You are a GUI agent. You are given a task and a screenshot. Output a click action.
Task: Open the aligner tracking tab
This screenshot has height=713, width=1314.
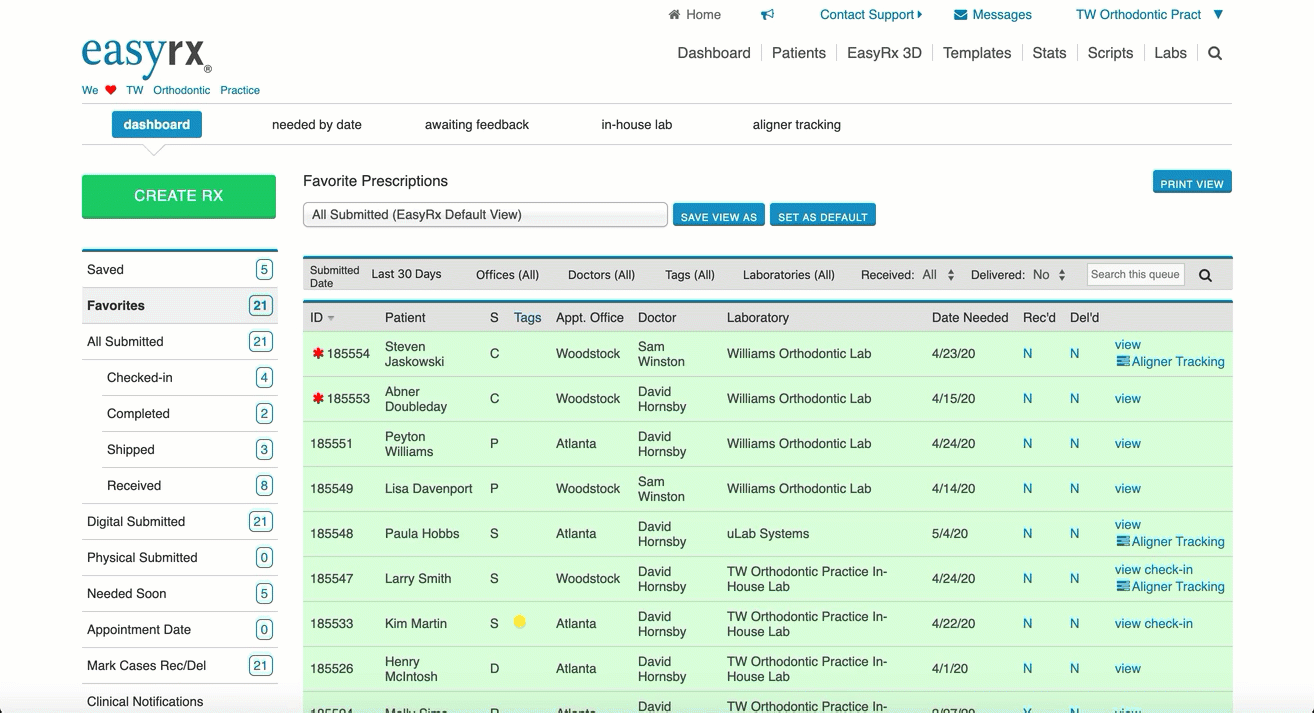[796, 125]
